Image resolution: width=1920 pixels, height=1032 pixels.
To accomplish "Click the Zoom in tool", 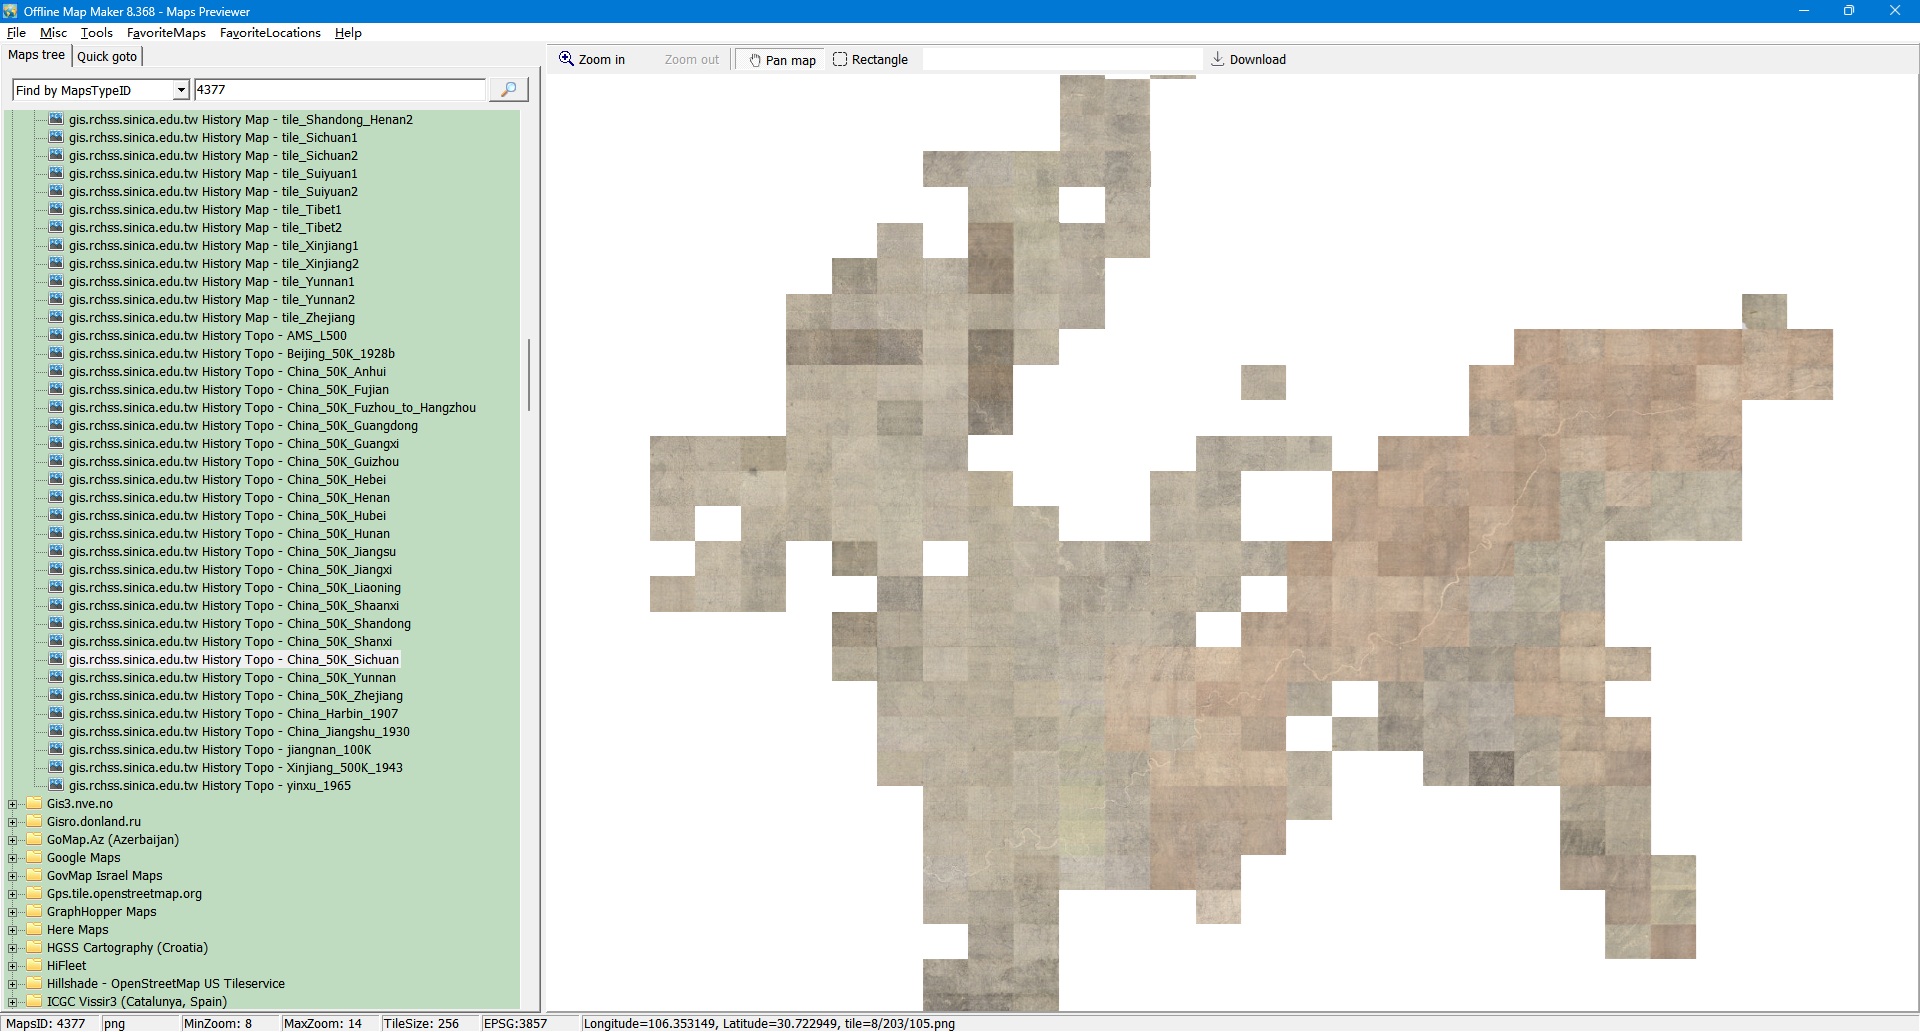I will (592, 60).
